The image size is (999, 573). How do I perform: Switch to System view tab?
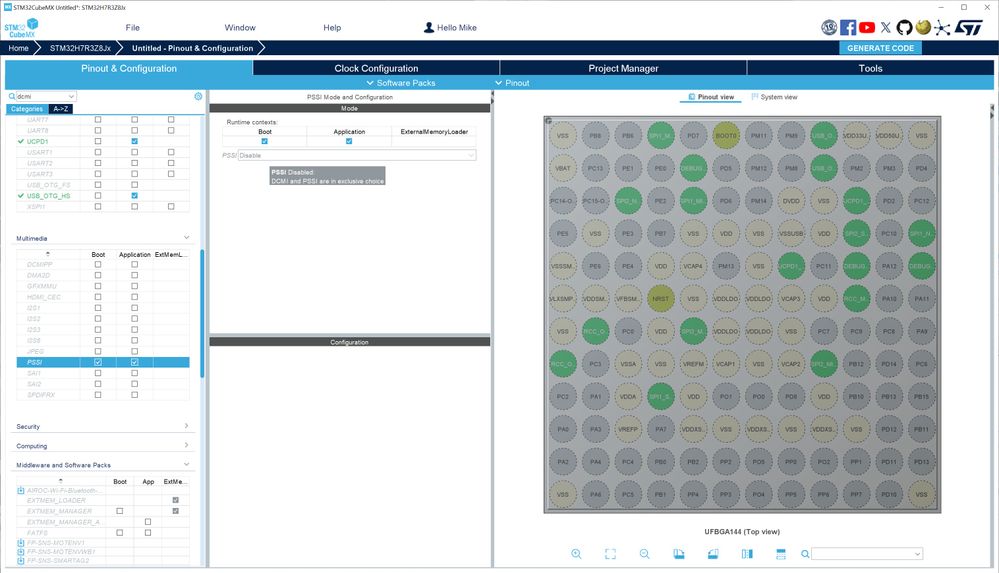[774, 97]
